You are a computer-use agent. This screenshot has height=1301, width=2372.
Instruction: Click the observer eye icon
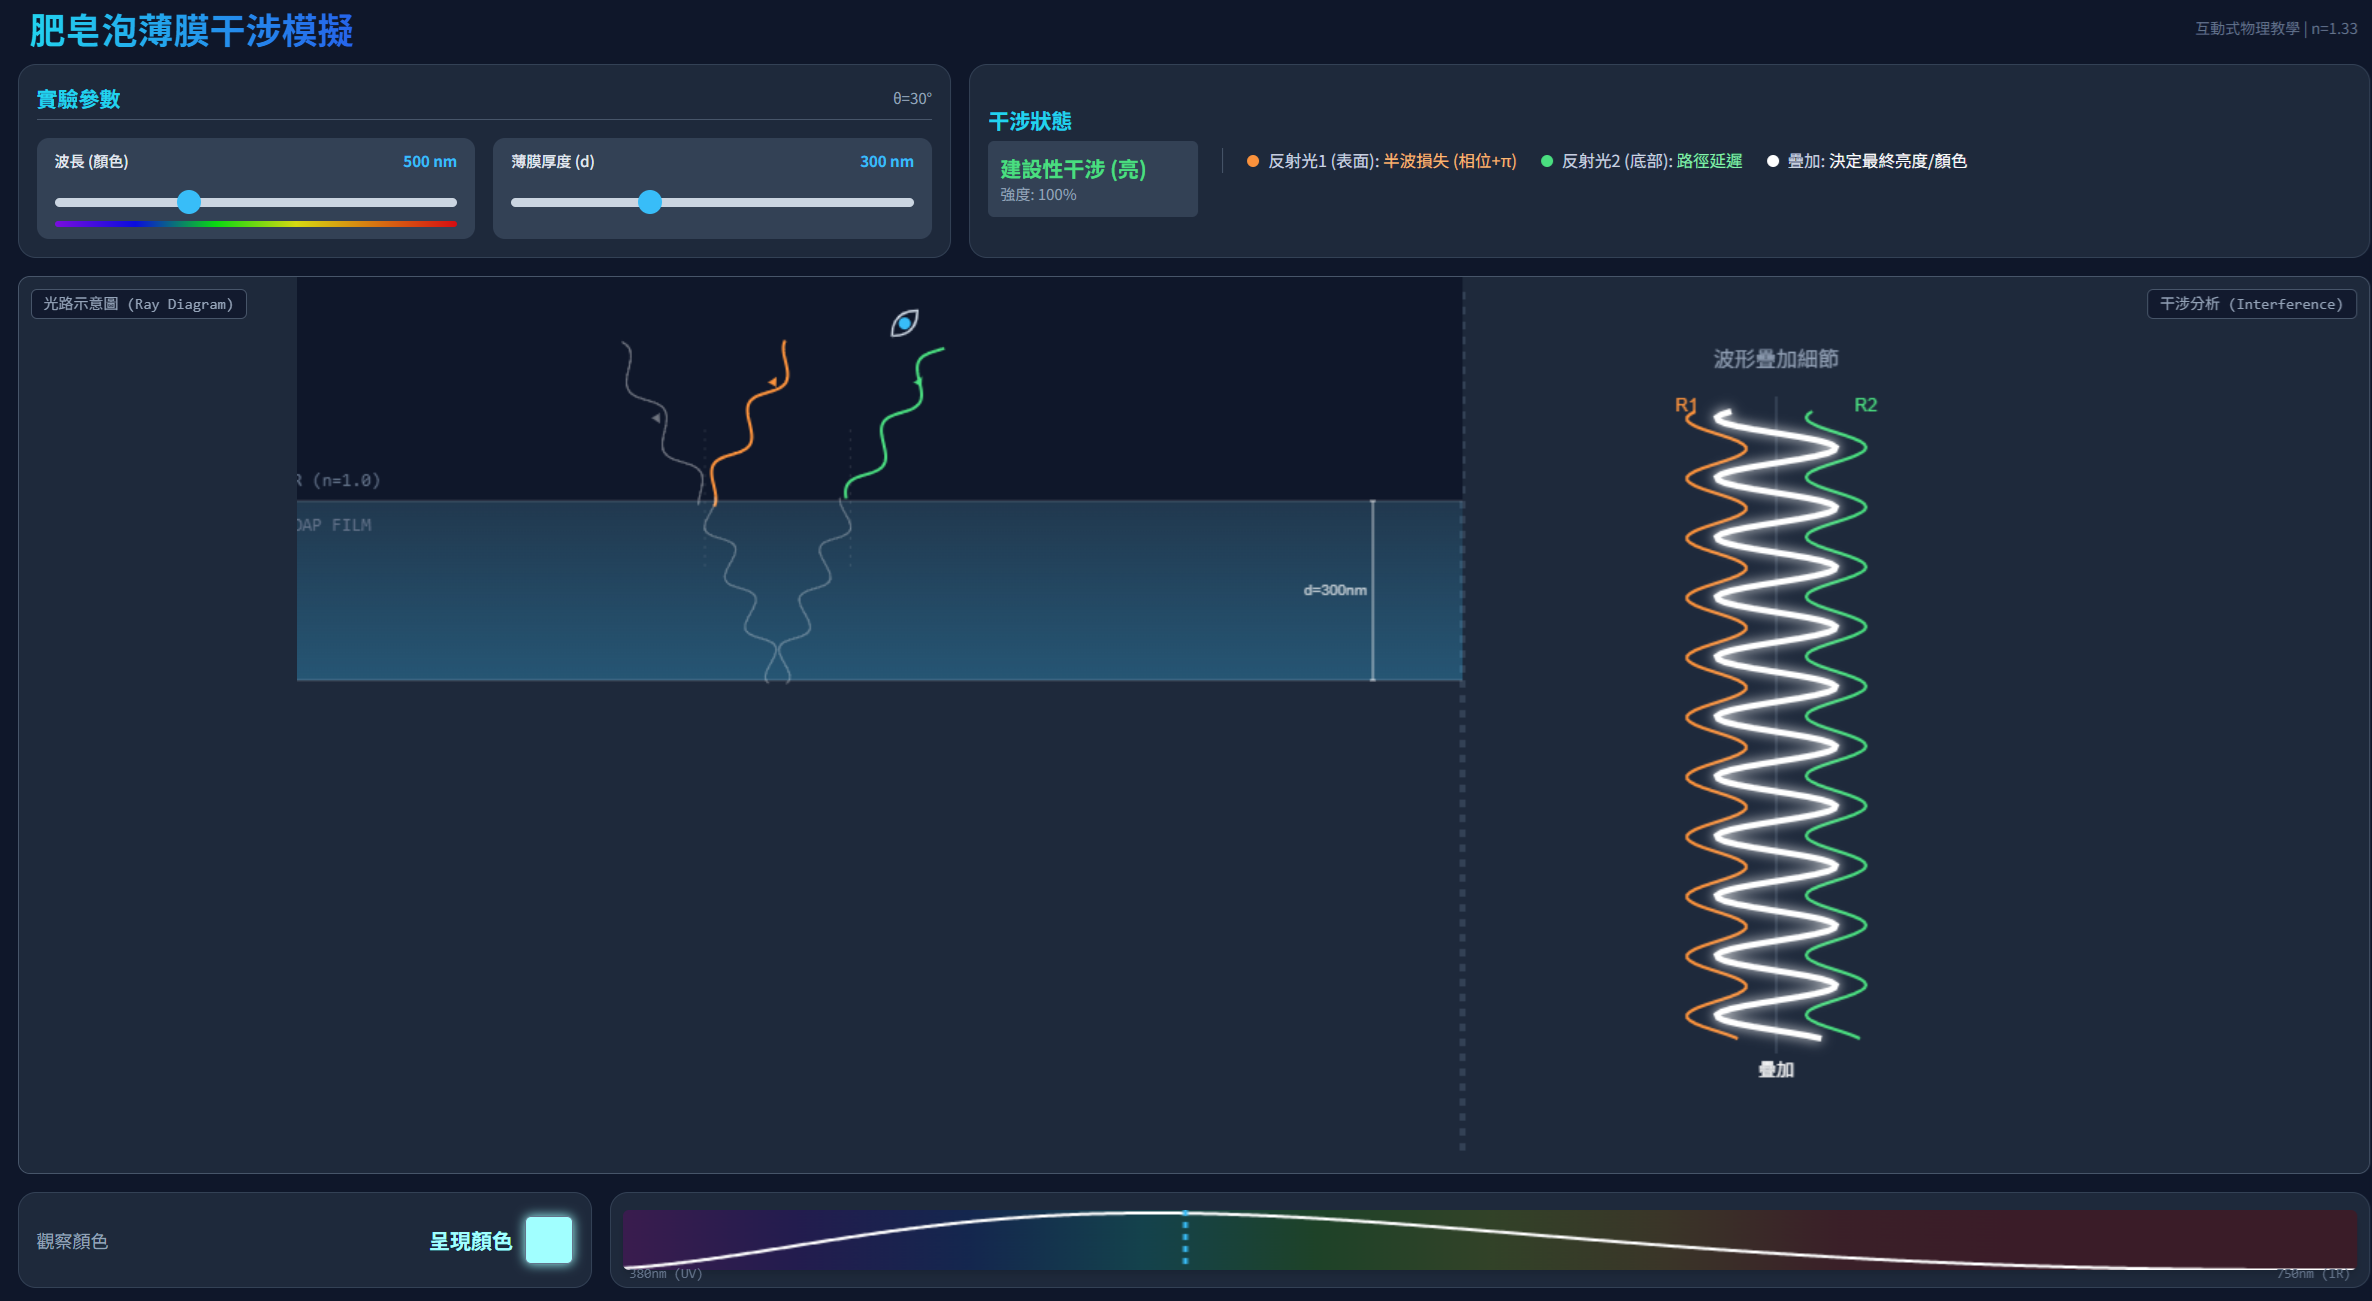tap(904, 323)
